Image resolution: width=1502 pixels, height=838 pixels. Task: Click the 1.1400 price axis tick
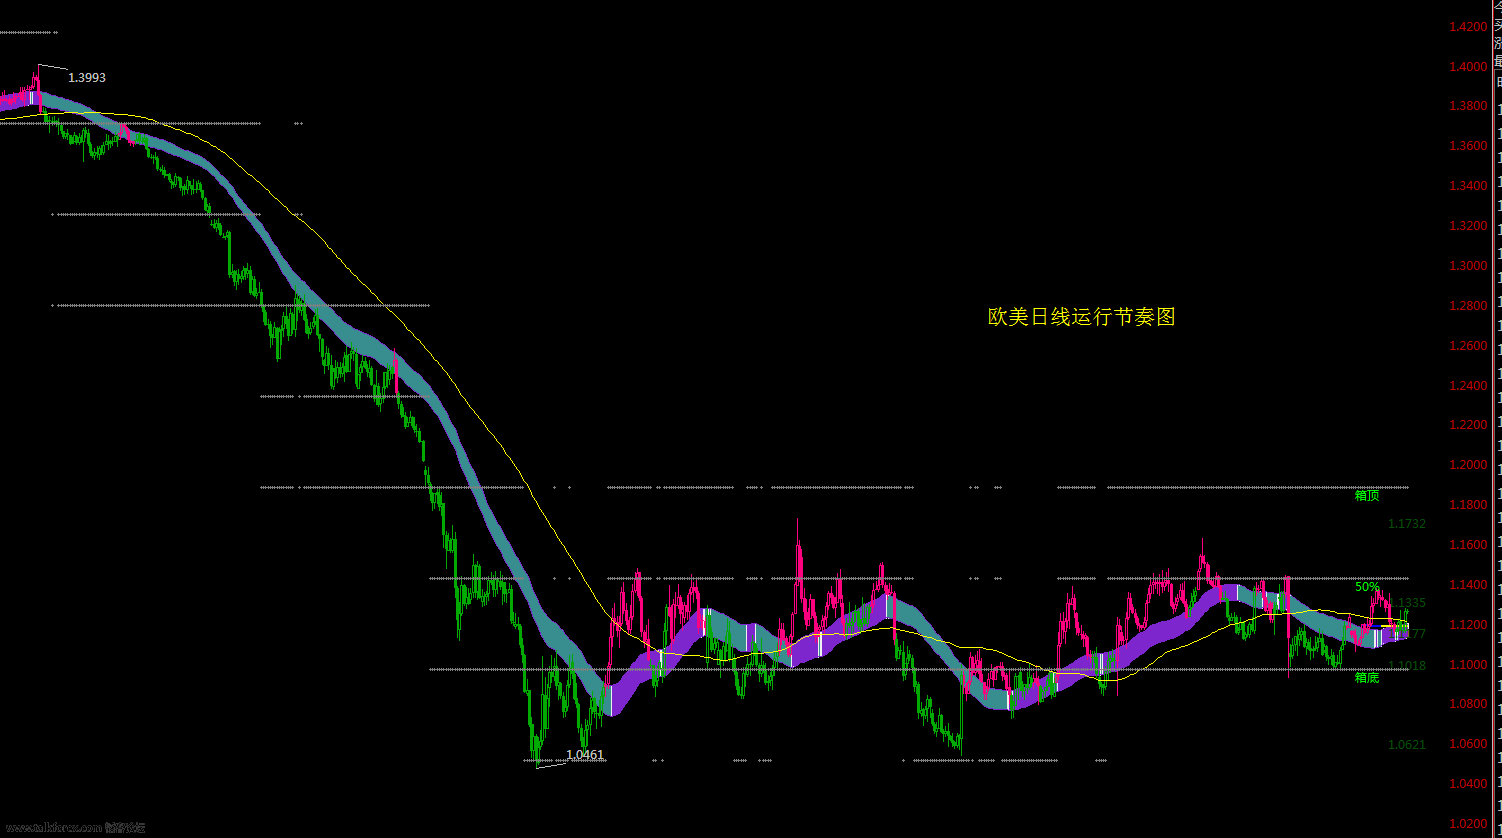(x=1468, y=585)
